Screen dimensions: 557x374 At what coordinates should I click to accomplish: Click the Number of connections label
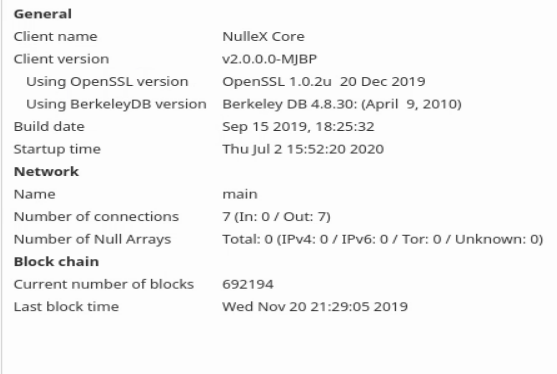pyautogui.click(x=96, y=217)
